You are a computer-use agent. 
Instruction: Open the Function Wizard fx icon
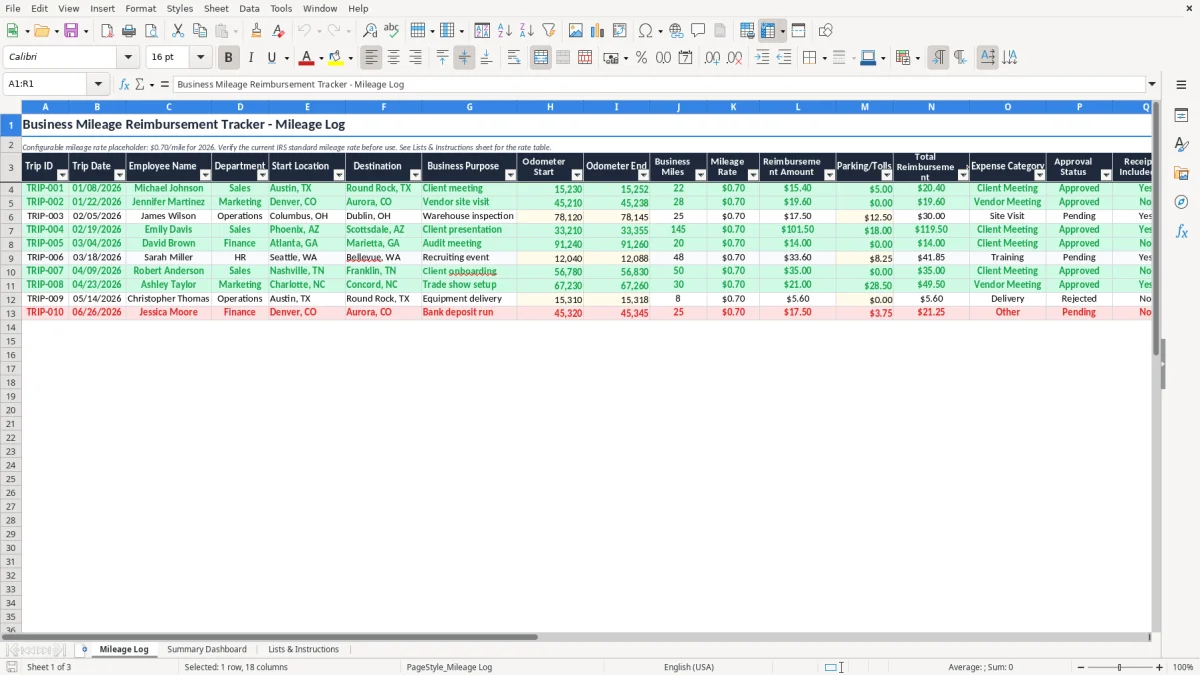coord(124,84)
